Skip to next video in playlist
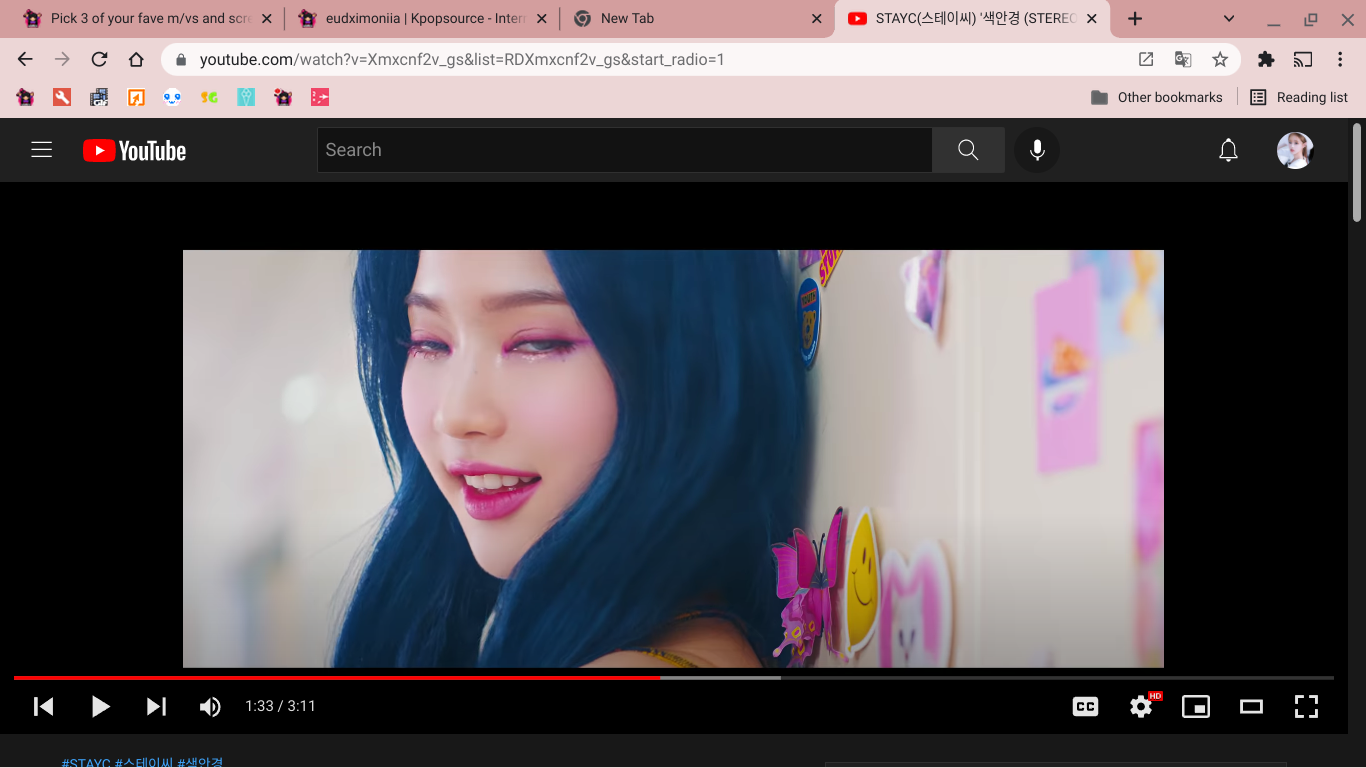This screenshot has width=1366, height=768. [156, 706]
